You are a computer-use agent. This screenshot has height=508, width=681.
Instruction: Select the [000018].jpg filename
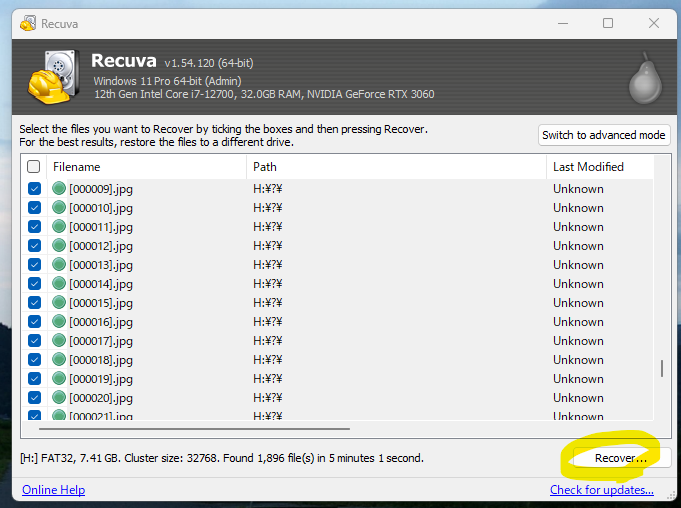pos(101,360)
